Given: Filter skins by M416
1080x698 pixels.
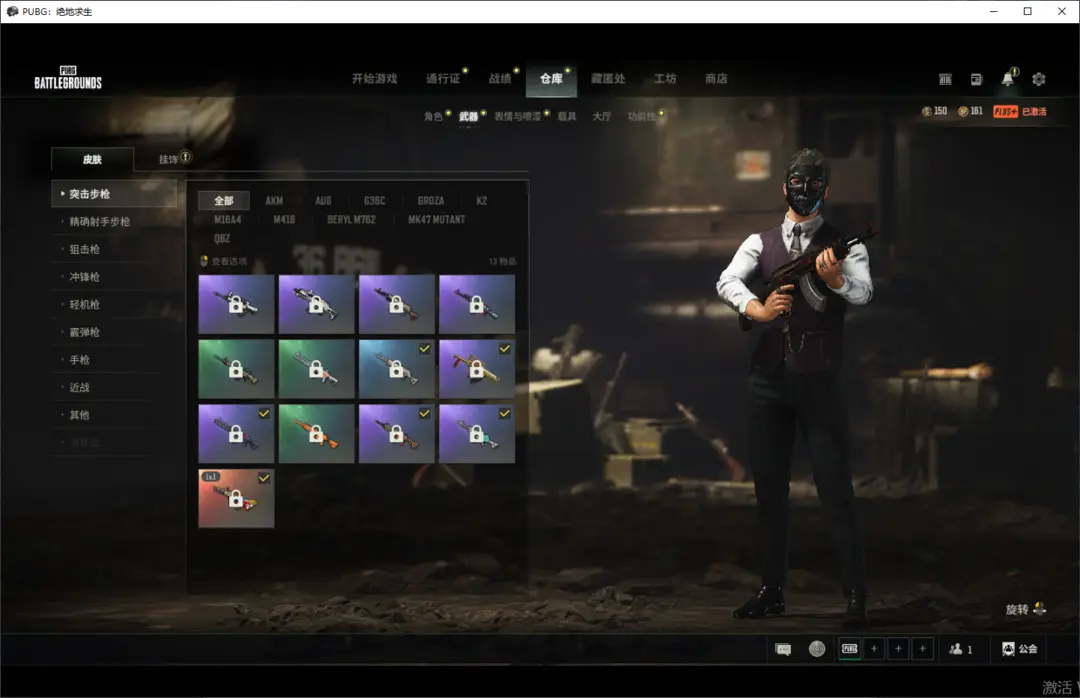Looking at the screenshot, I should click(x=284, y=220).
